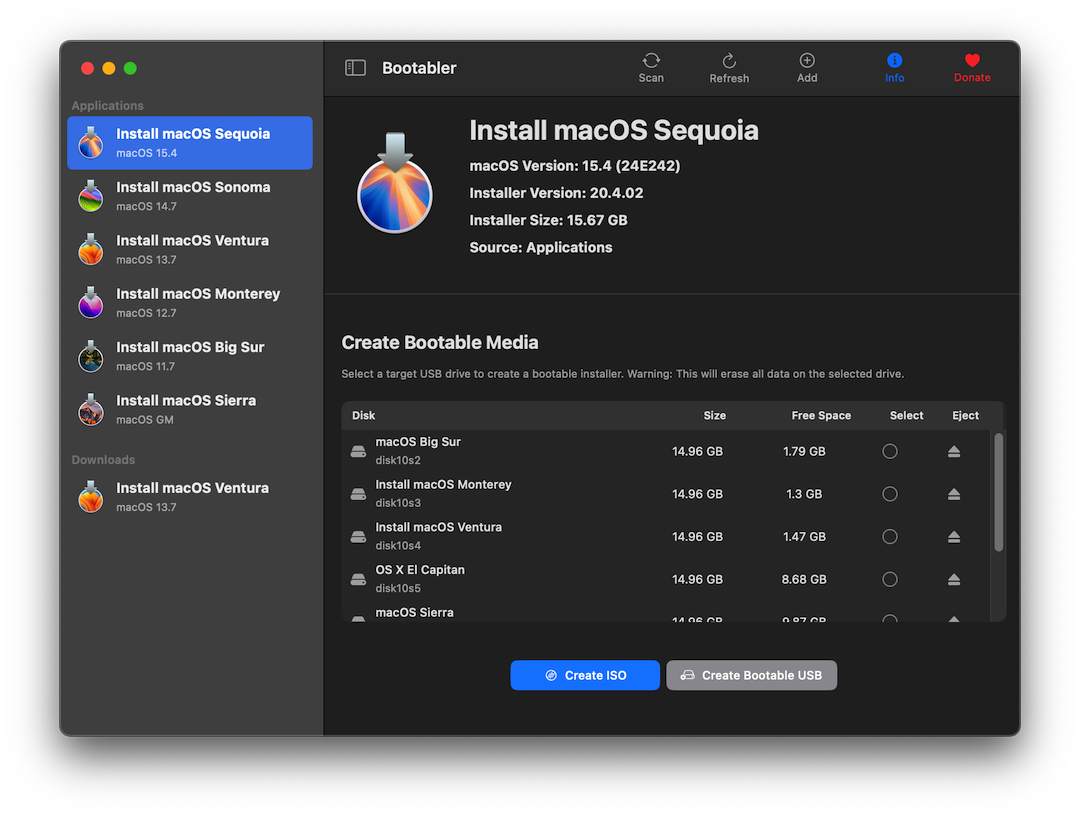This screenshot has width=1080, height=815.
Task: Minimize the Bootabler window
Action: click(x=109, y=68)
